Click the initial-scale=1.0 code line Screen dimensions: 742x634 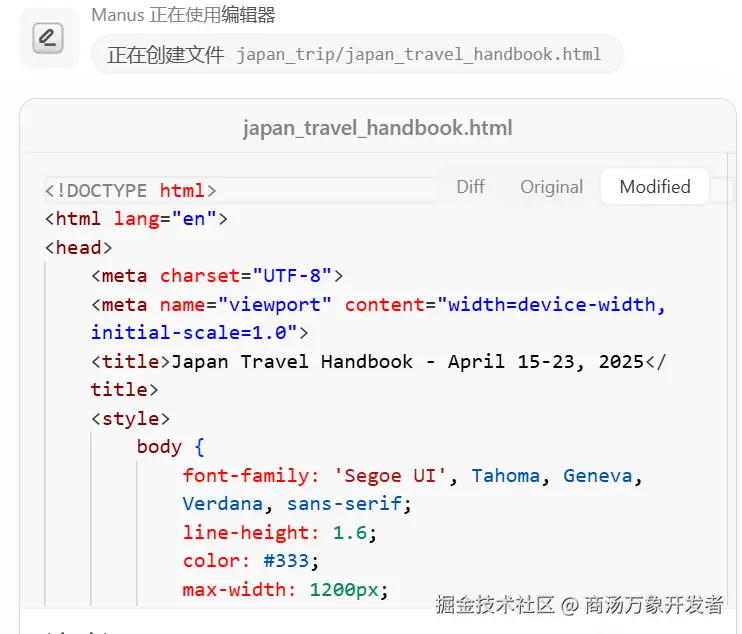(200, 333)
